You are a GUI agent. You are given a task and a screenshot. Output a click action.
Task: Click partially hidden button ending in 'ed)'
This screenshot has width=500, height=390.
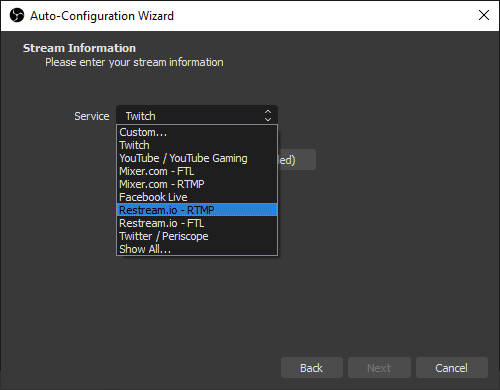(297, 160)
